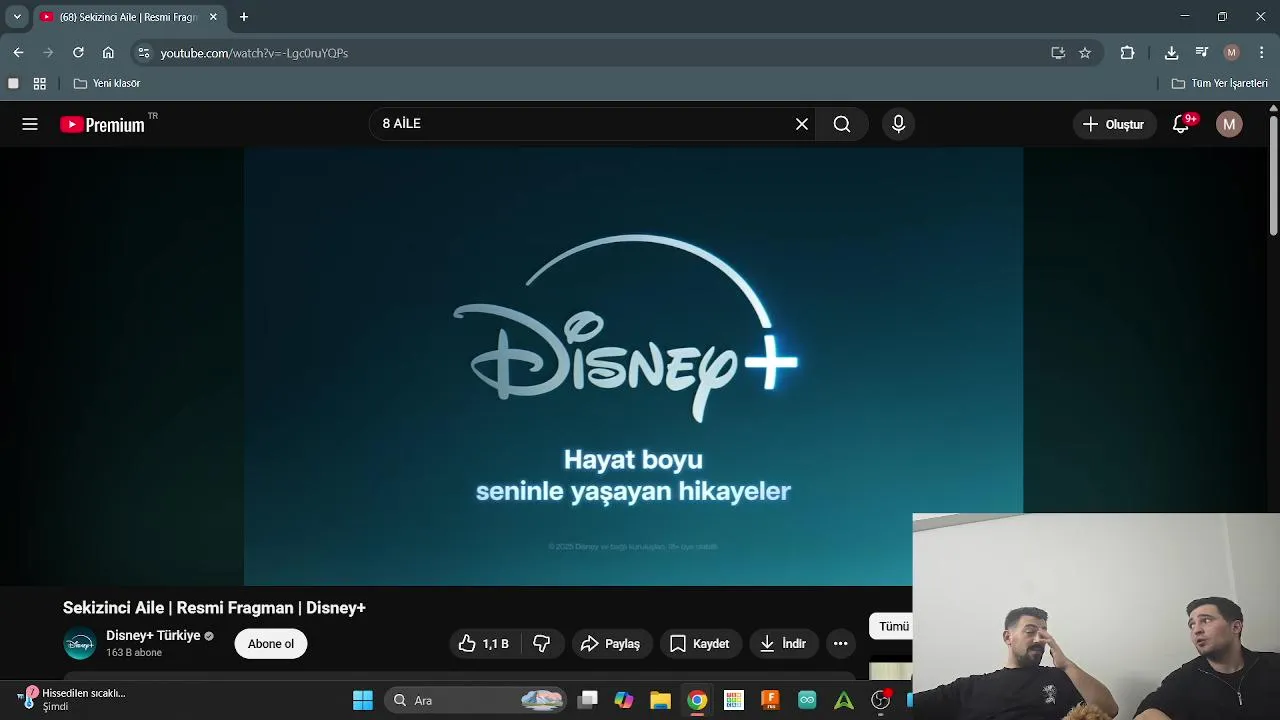Reload the current page
This screenshot has height=720, width=1280.
[x=78, y=53]
